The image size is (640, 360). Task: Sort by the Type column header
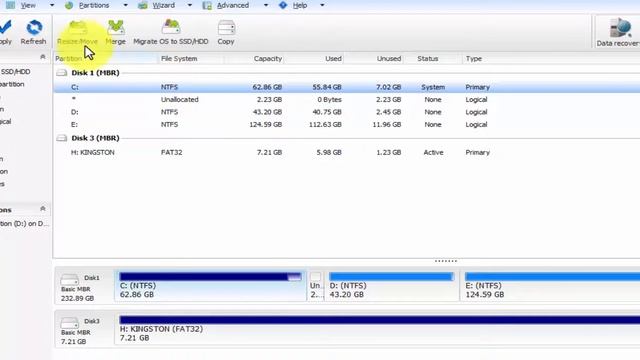click(x=474, y=59)
